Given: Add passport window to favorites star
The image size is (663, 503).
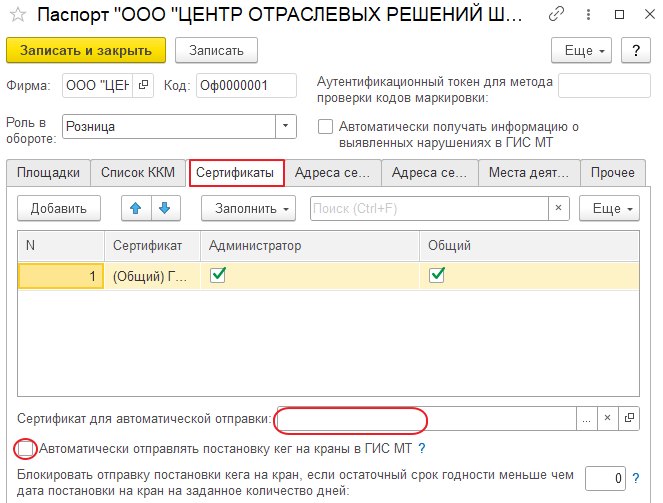Looking at the screenshot, I should (x=18, y=15).
